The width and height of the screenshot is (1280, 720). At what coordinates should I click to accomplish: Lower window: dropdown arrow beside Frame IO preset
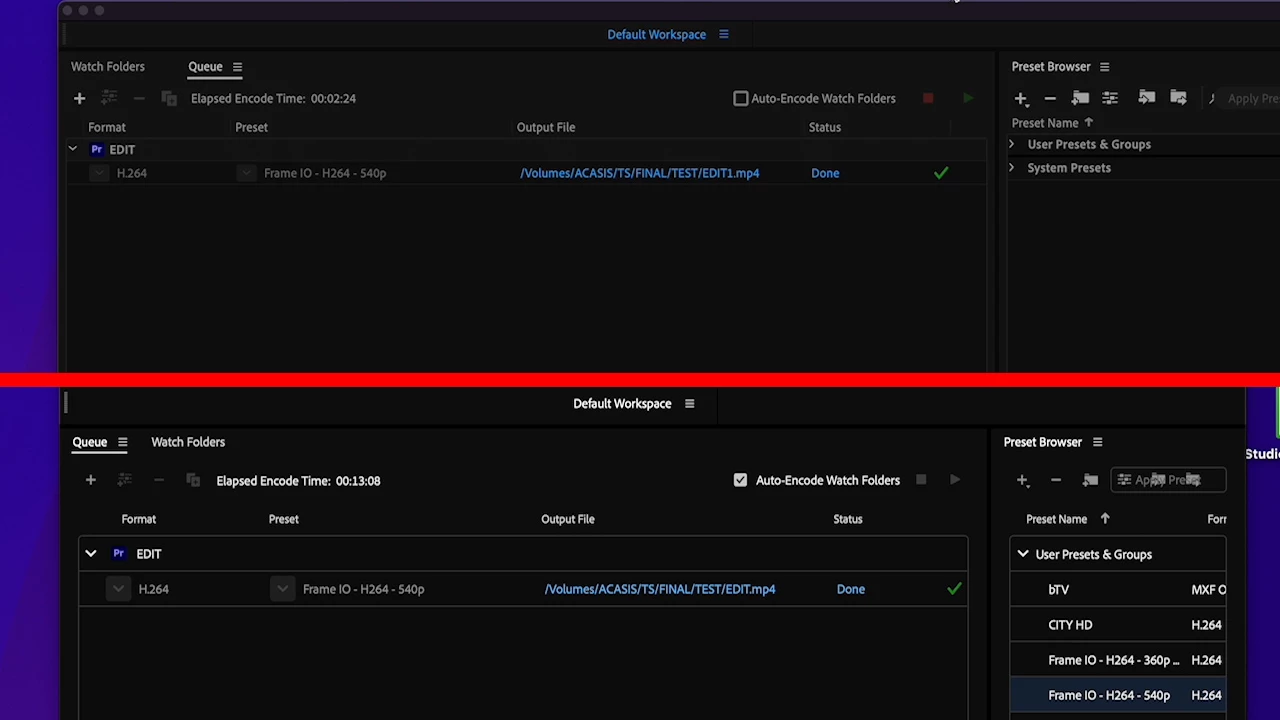click(x=283, y=589)
